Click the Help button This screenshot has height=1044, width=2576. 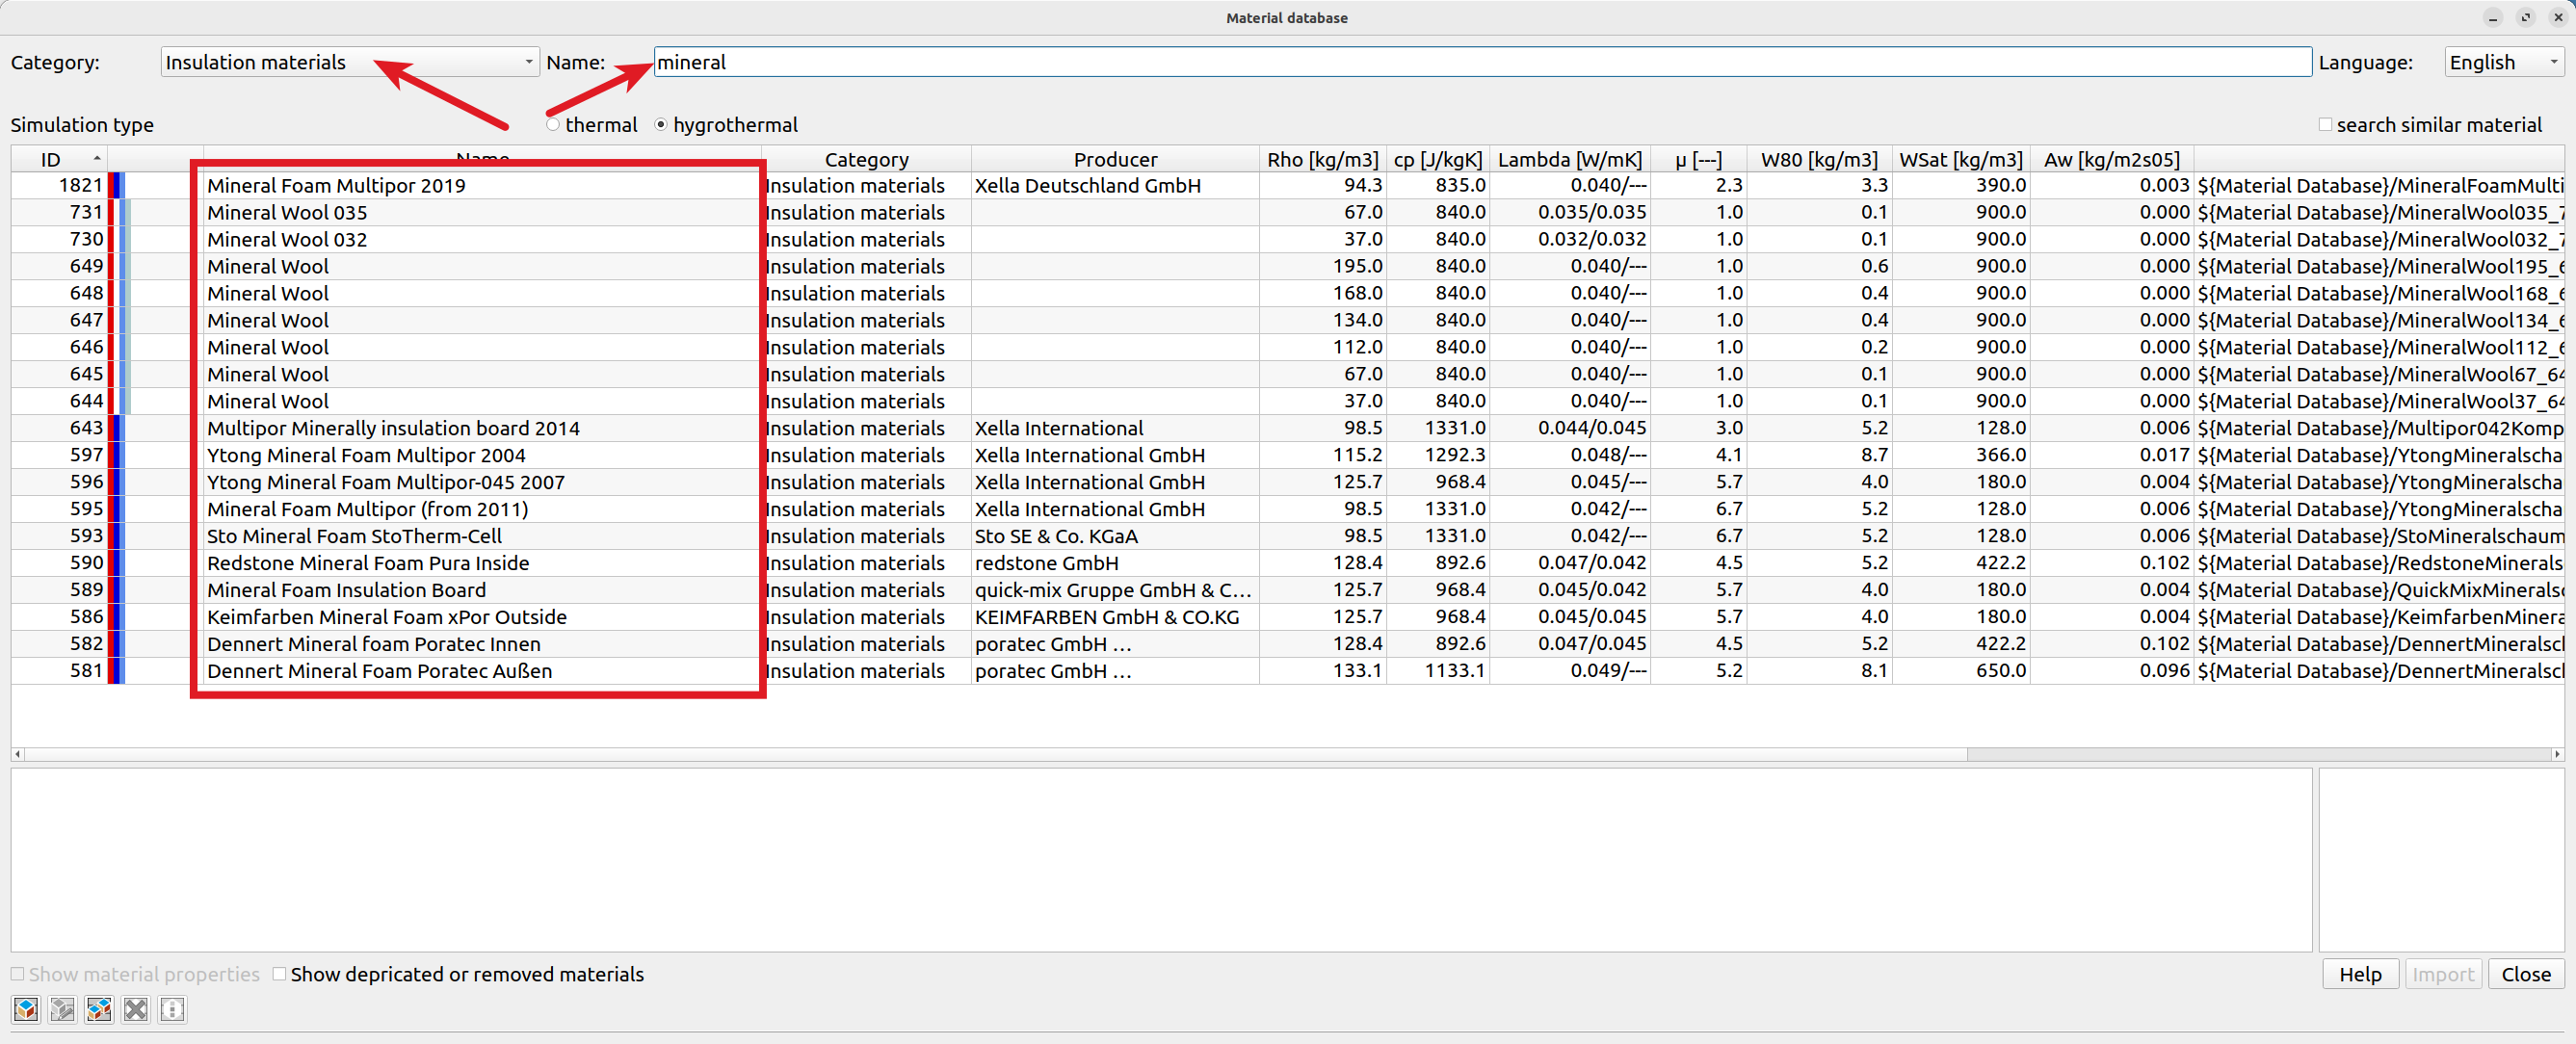pyautogui.click(x=2360, y=974)
